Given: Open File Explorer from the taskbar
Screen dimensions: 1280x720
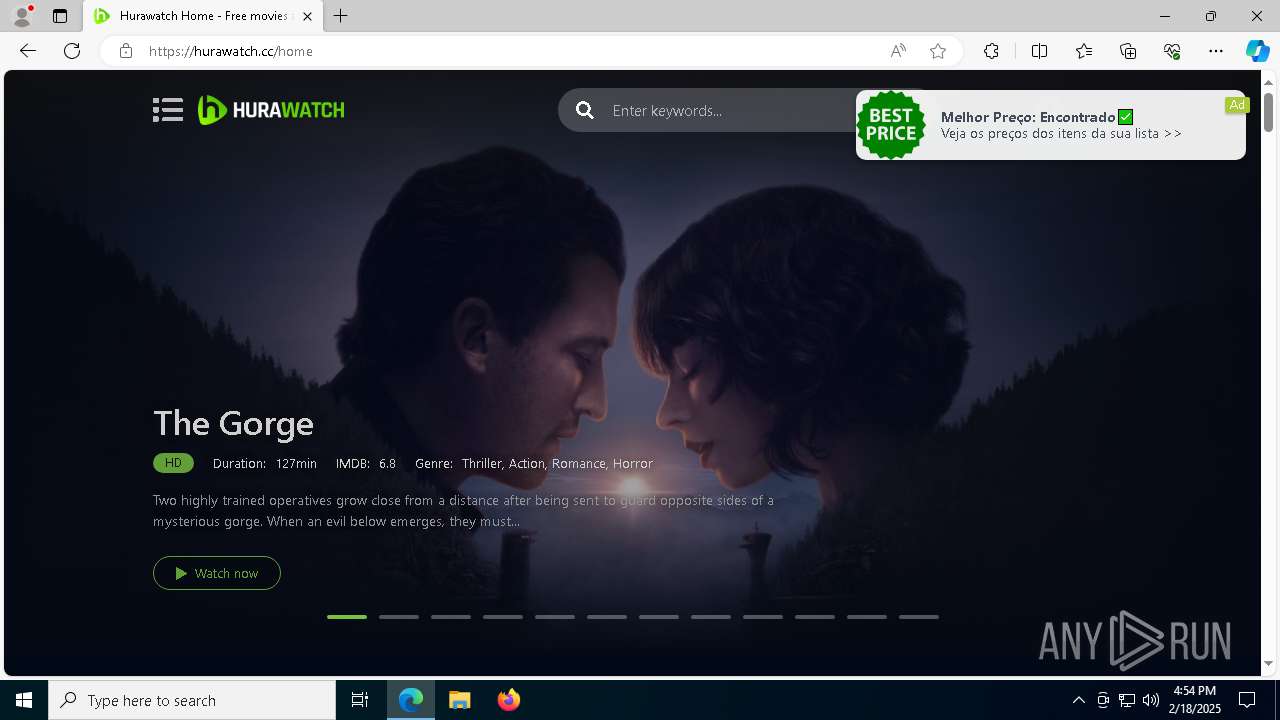Looking at the screenshot, I should pyautogui.click(x=459, y=700).
